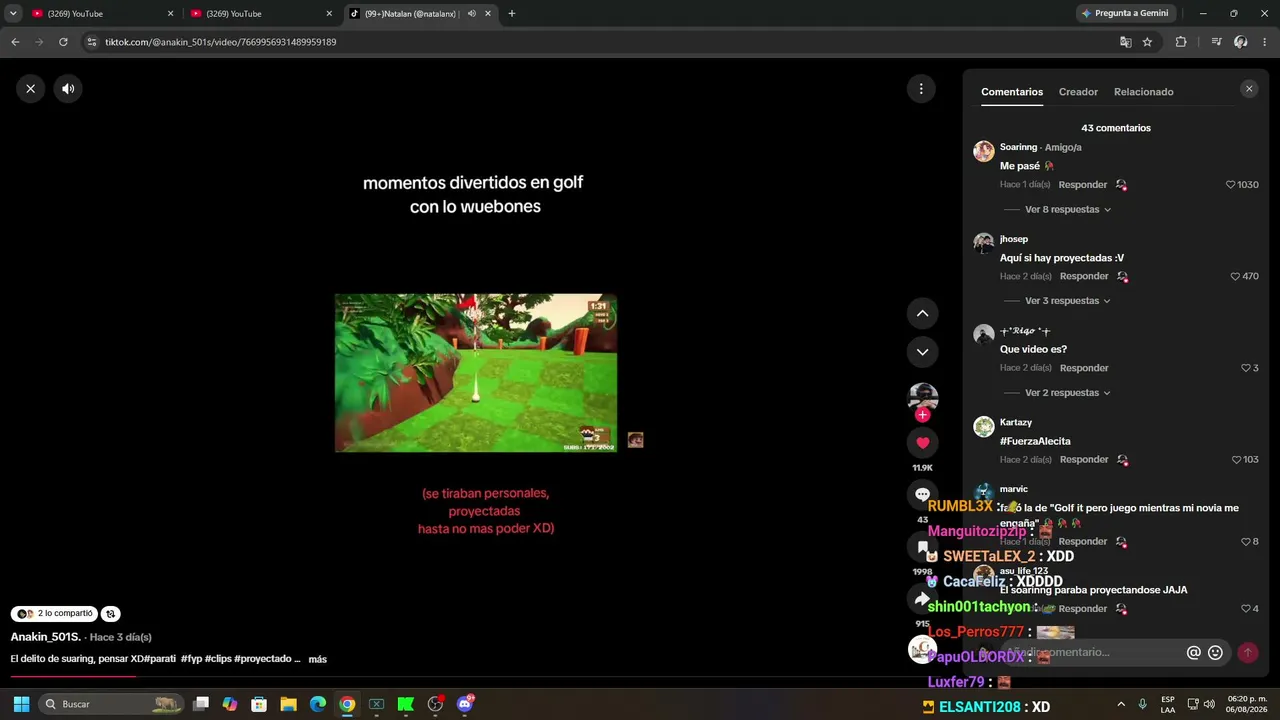
Task: Open the tab search dropdown in Chrome
Action: click(x=13, y=14)
